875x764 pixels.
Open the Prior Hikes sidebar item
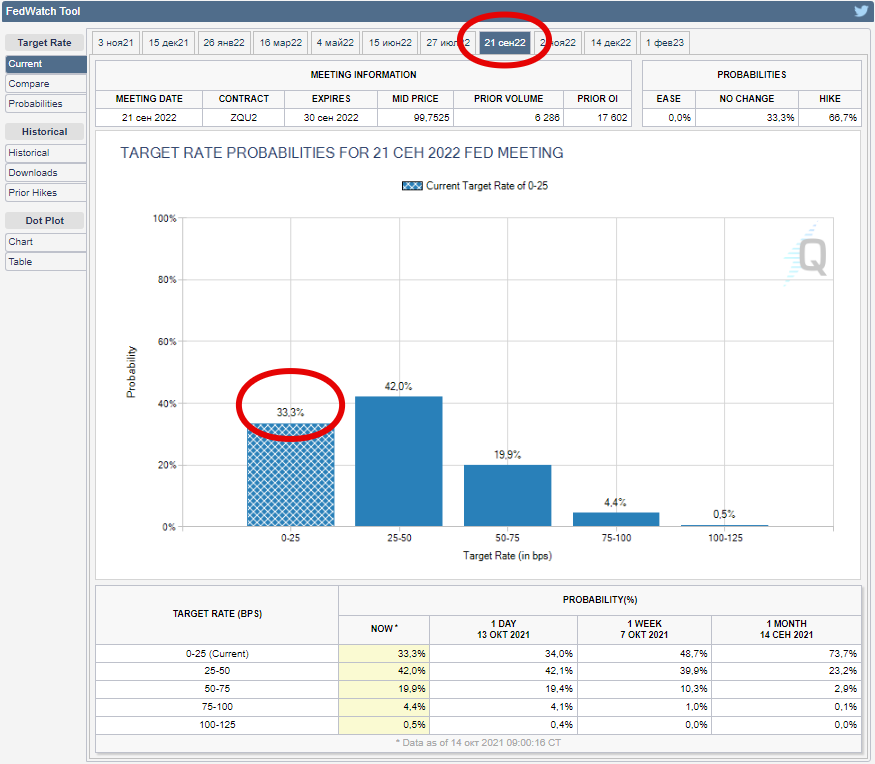pos(46,193)
